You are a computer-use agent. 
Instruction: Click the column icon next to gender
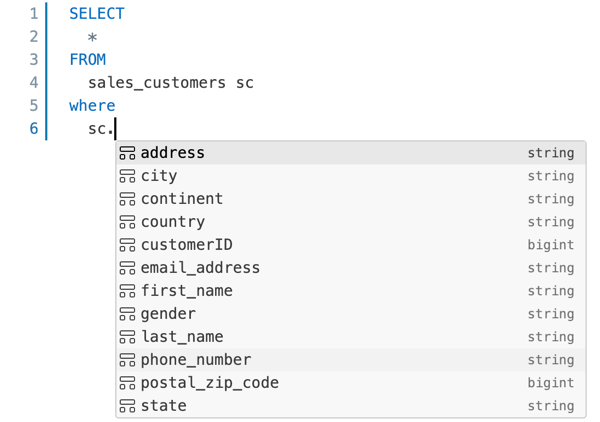coord(127,314)
